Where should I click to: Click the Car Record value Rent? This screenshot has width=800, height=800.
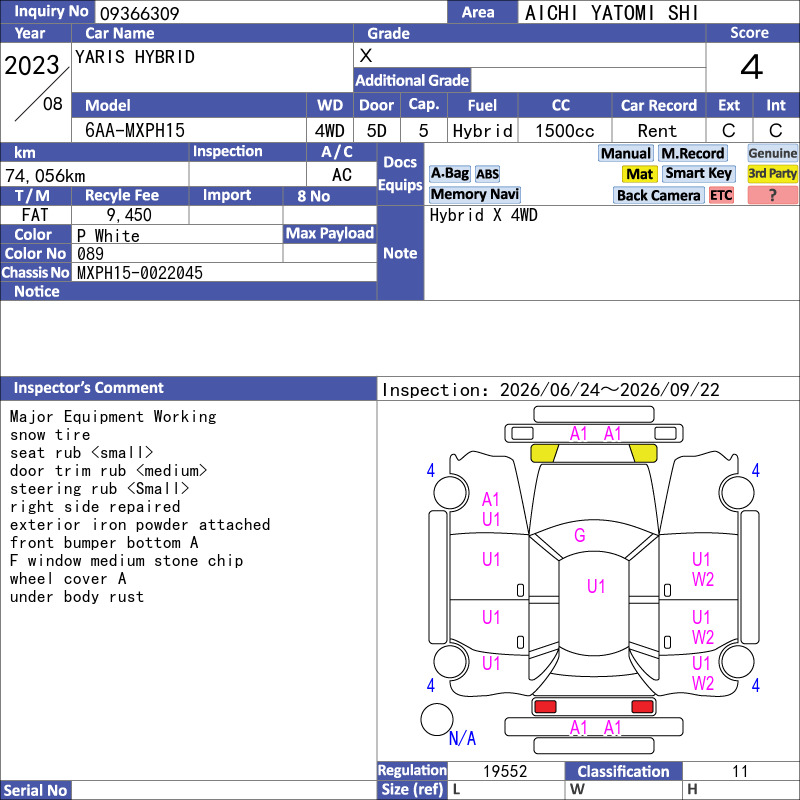(657, 131)
